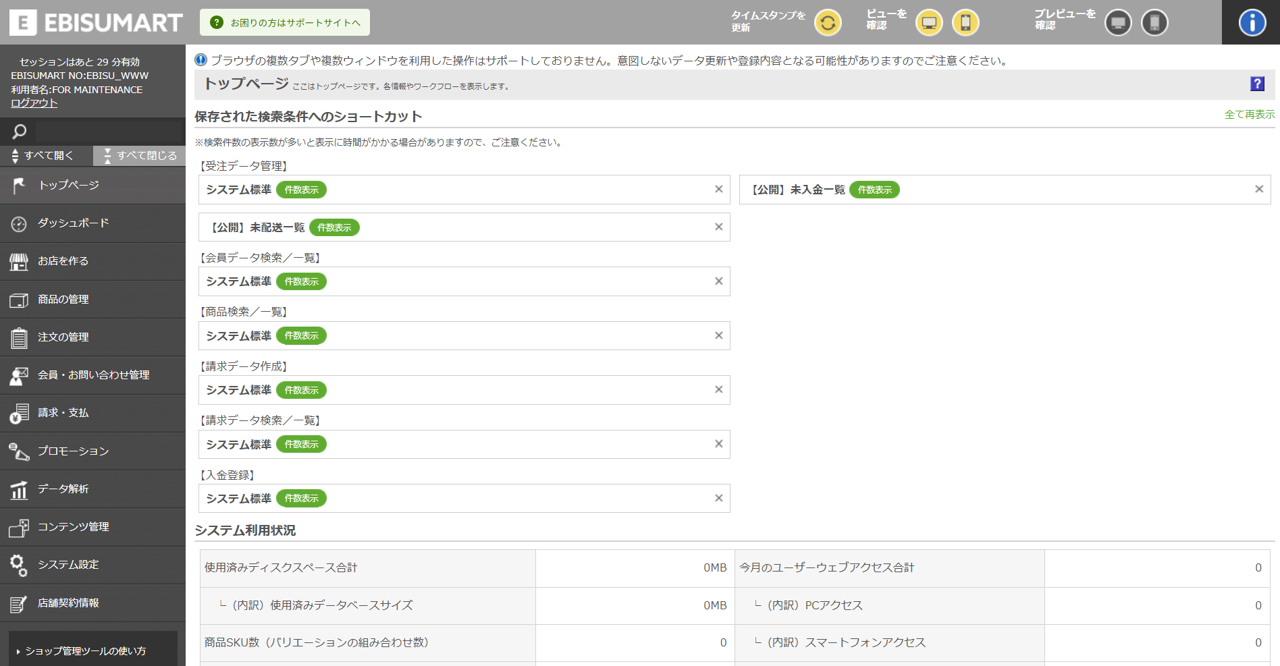Image resolution: width=1280 pixels, height=666 pixels.
Task: Check the PC view with the yellow monitor icon
Action: coord(929,21)
